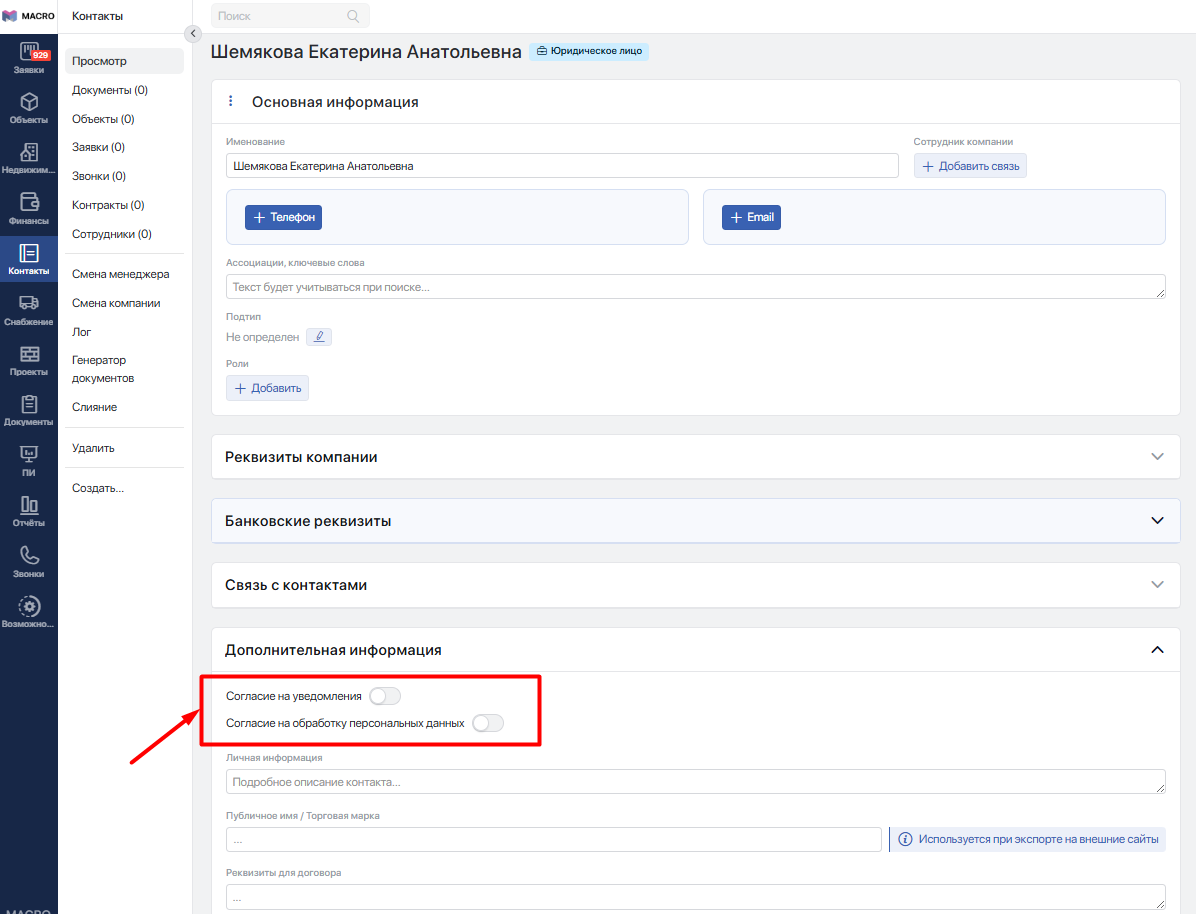This screenshot has height=914, width=1196.
Task: Open Отчёты chart icon
Action: click(x=29, y=511)
